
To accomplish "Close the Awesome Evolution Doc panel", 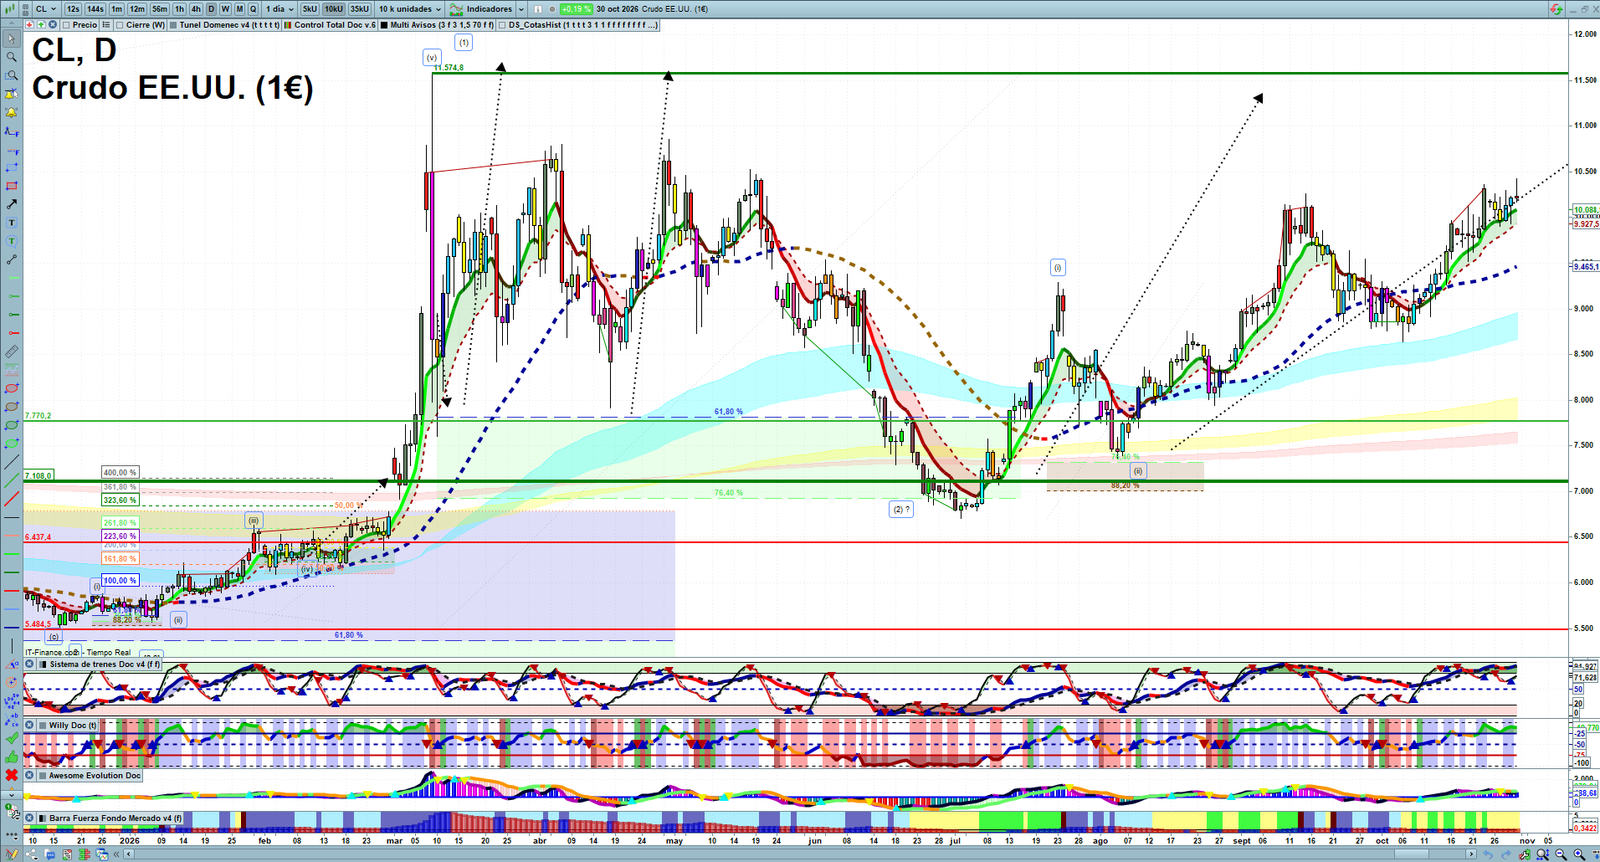I will [x=29, y=775].
